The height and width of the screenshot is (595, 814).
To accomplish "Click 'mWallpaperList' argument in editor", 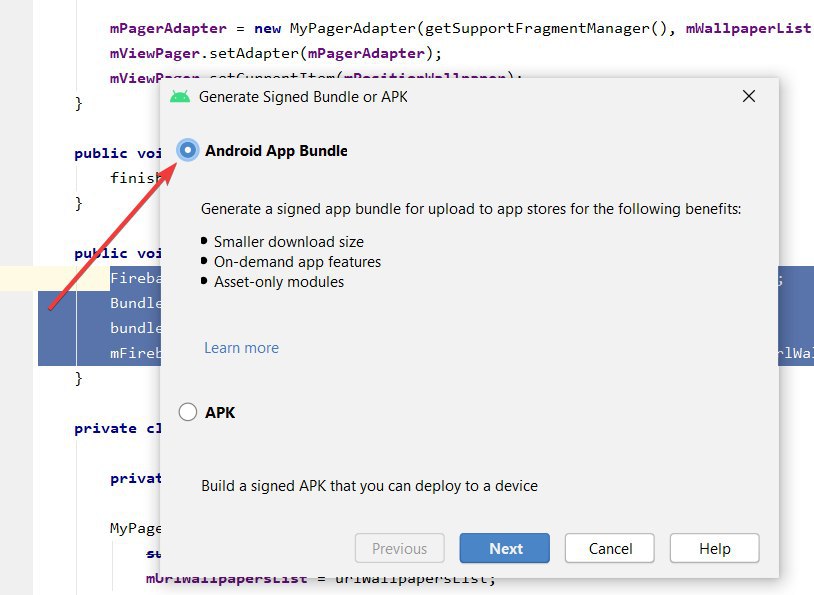I will click(749, 28).
